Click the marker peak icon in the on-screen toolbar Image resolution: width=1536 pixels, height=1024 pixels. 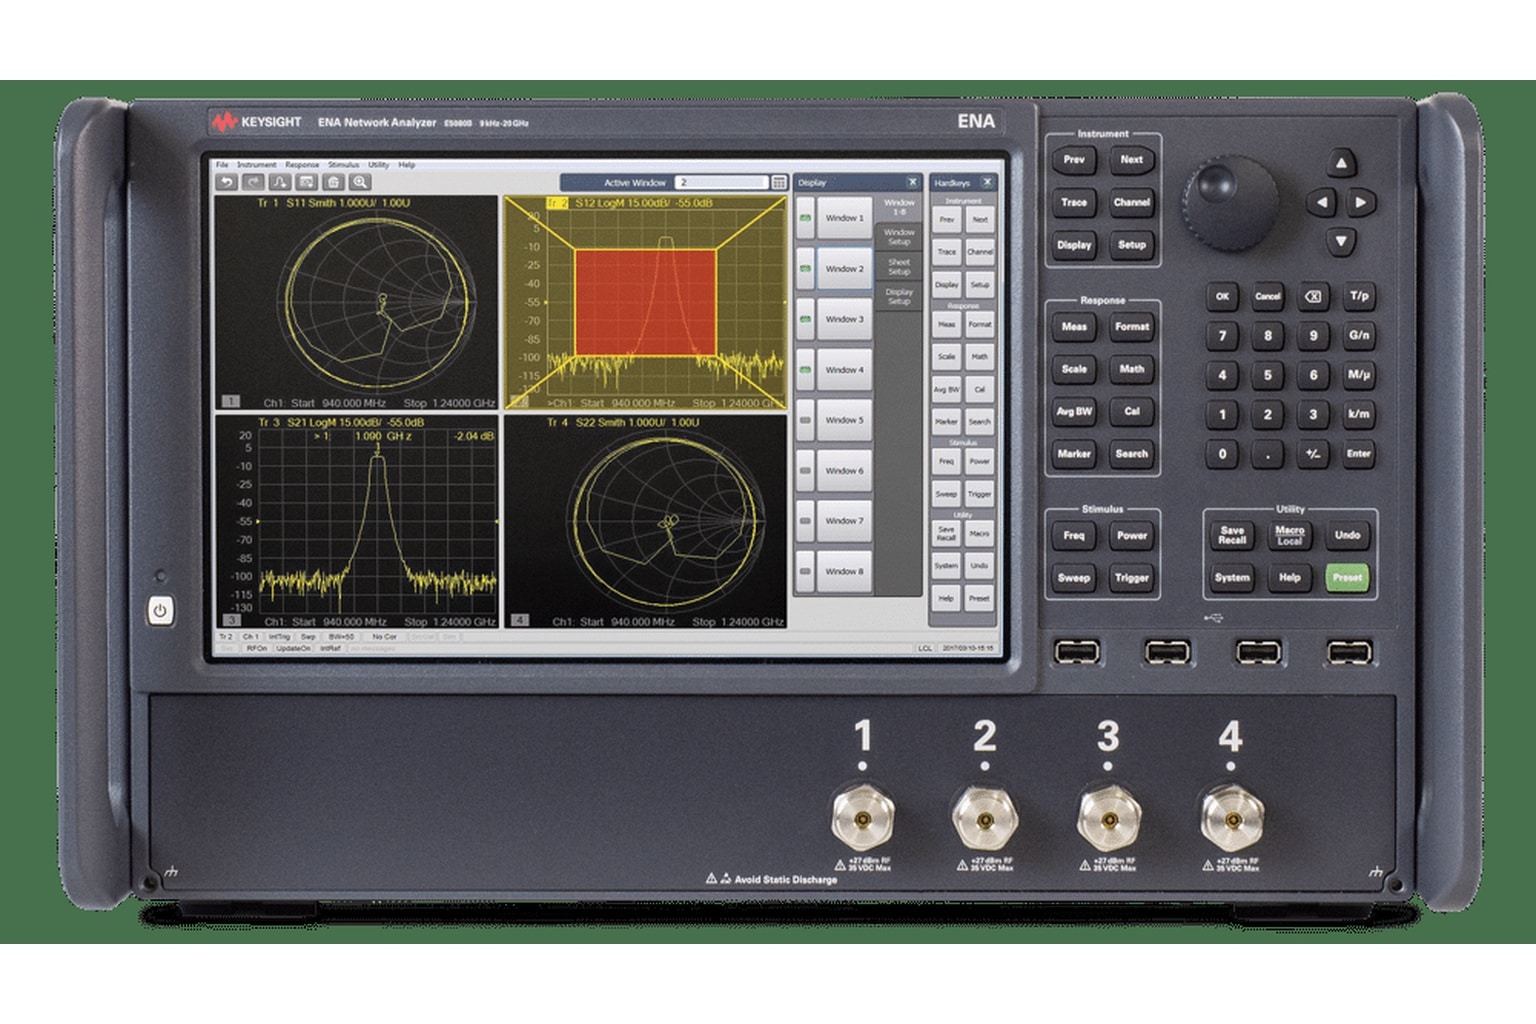click(280, 182)
